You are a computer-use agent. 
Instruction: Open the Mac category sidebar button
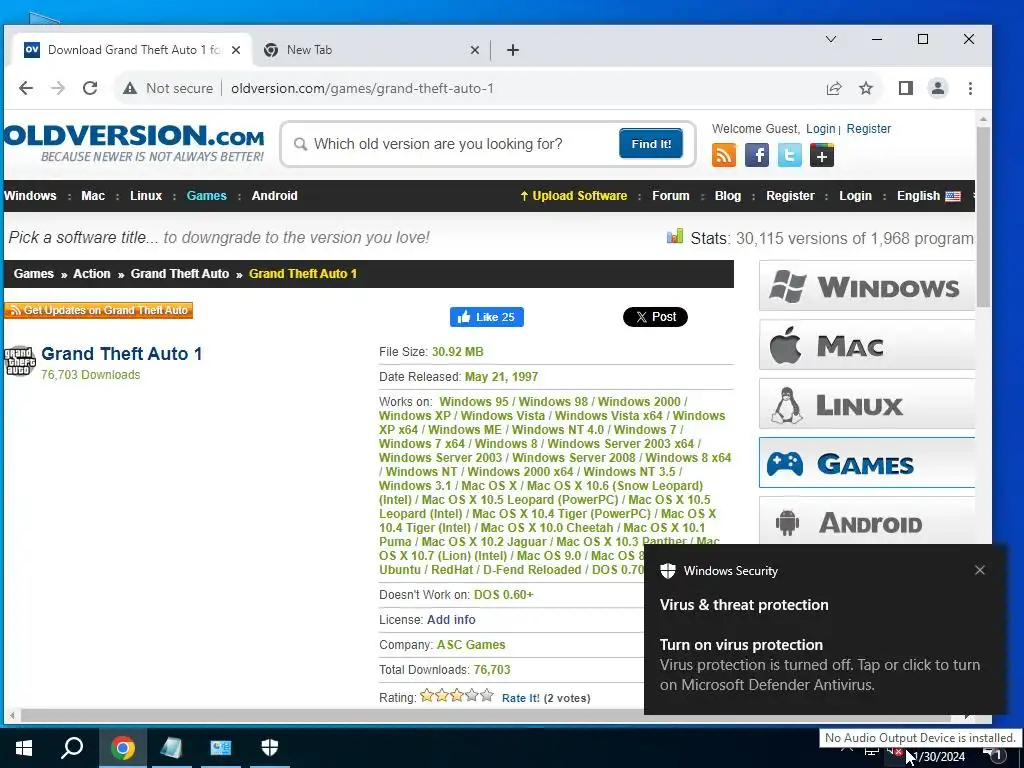(x=867, y=345)
